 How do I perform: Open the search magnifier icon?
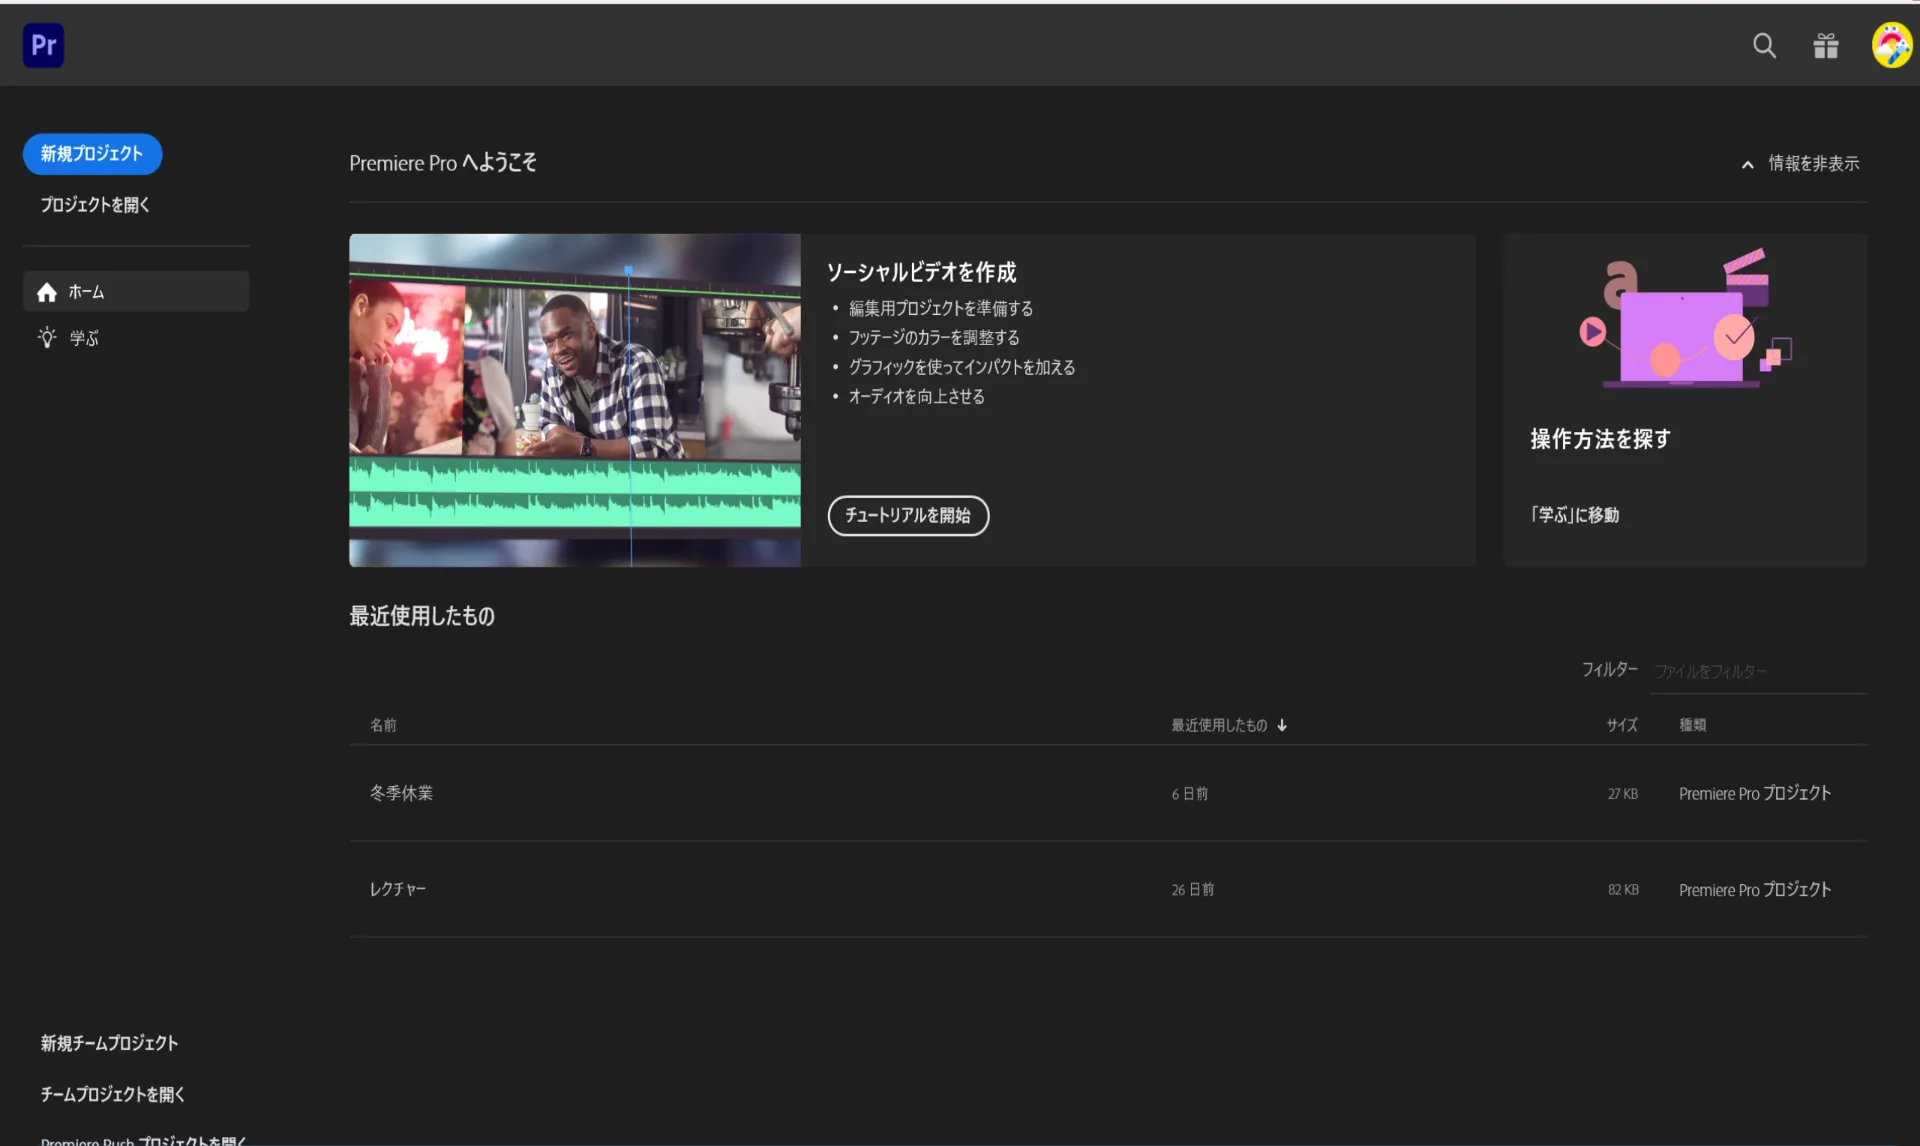[x=1764, y=45]
